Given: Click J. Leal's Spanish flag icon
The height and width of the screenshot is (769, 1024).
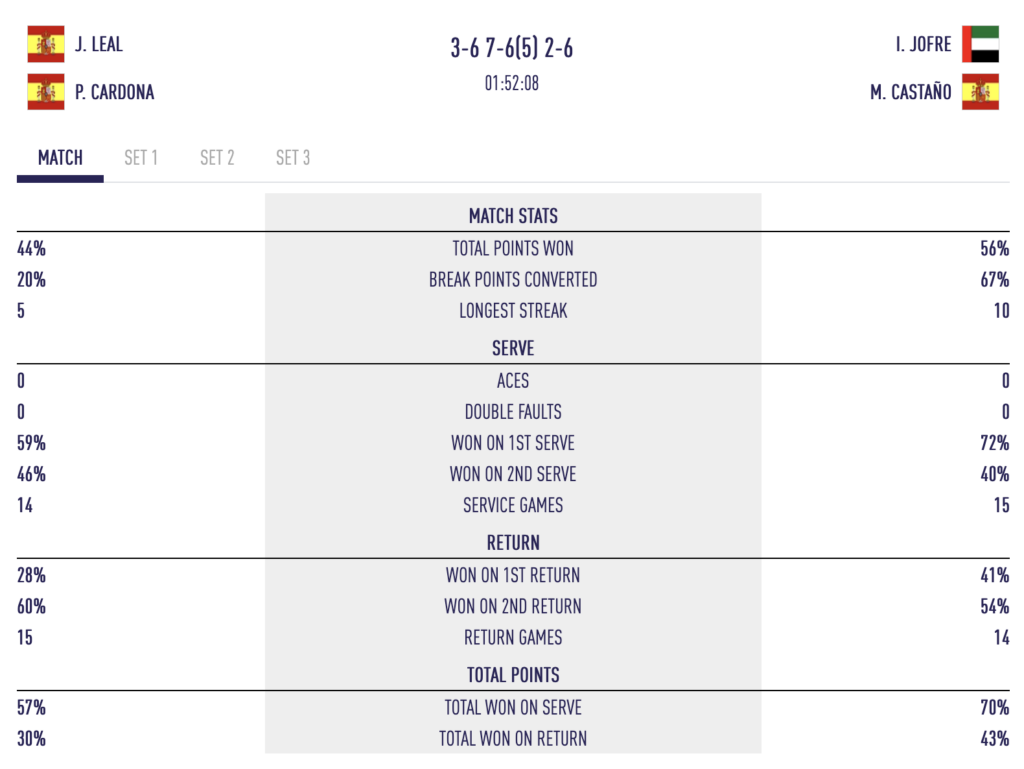Looking at the screenshot, I should point(46,44).
